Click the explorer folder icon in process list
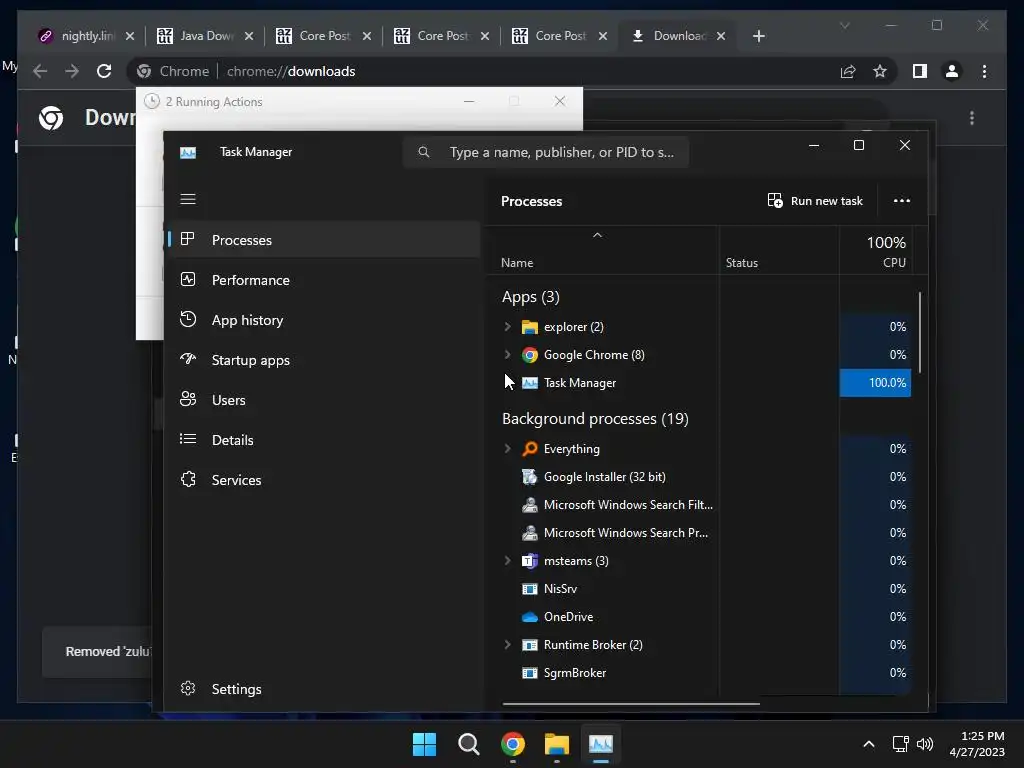Image resolution: width=1024 pixels, height=768 pixels. pos(530,327)
